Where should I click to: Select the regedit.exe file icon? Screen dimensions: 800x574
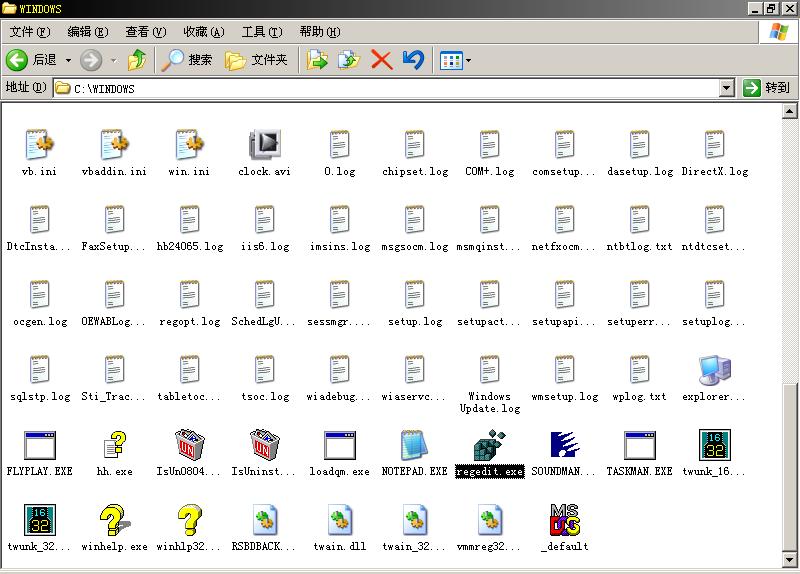(x=489, y=445)
